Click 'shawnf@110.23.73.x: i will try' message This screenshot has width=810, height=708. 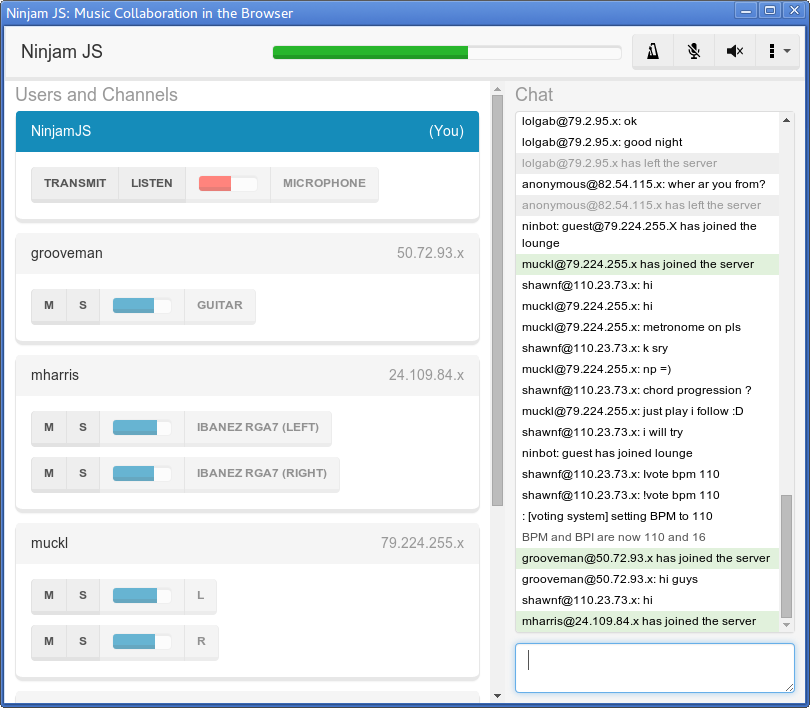[x=647, y=432]
